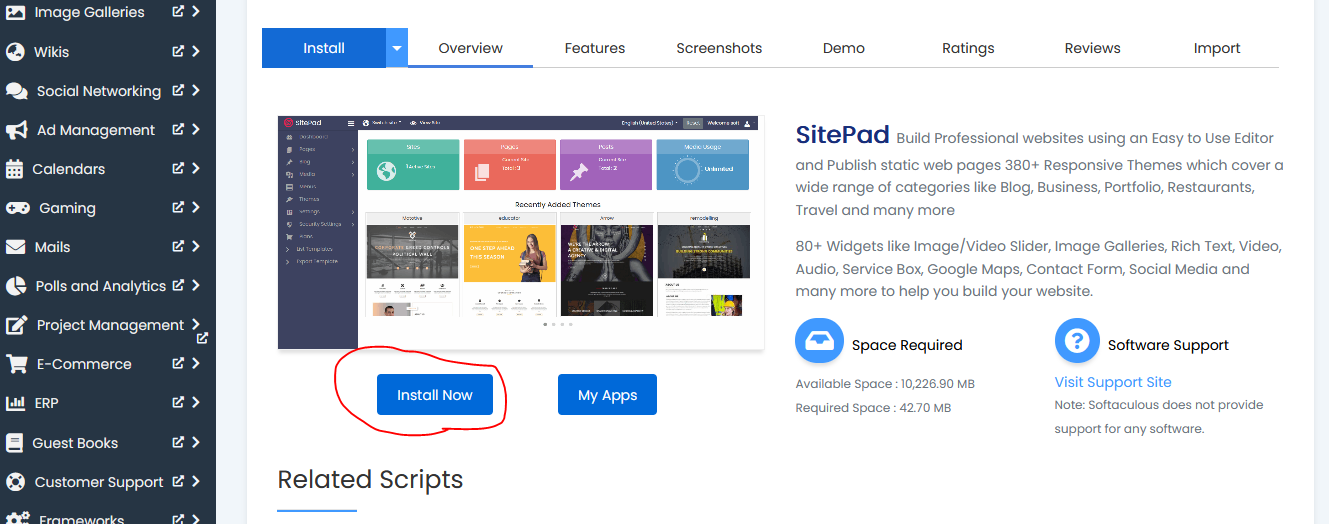Open Image Galleries in new window icon
This screenshot has width=1329, height=524.
[178, 12]
